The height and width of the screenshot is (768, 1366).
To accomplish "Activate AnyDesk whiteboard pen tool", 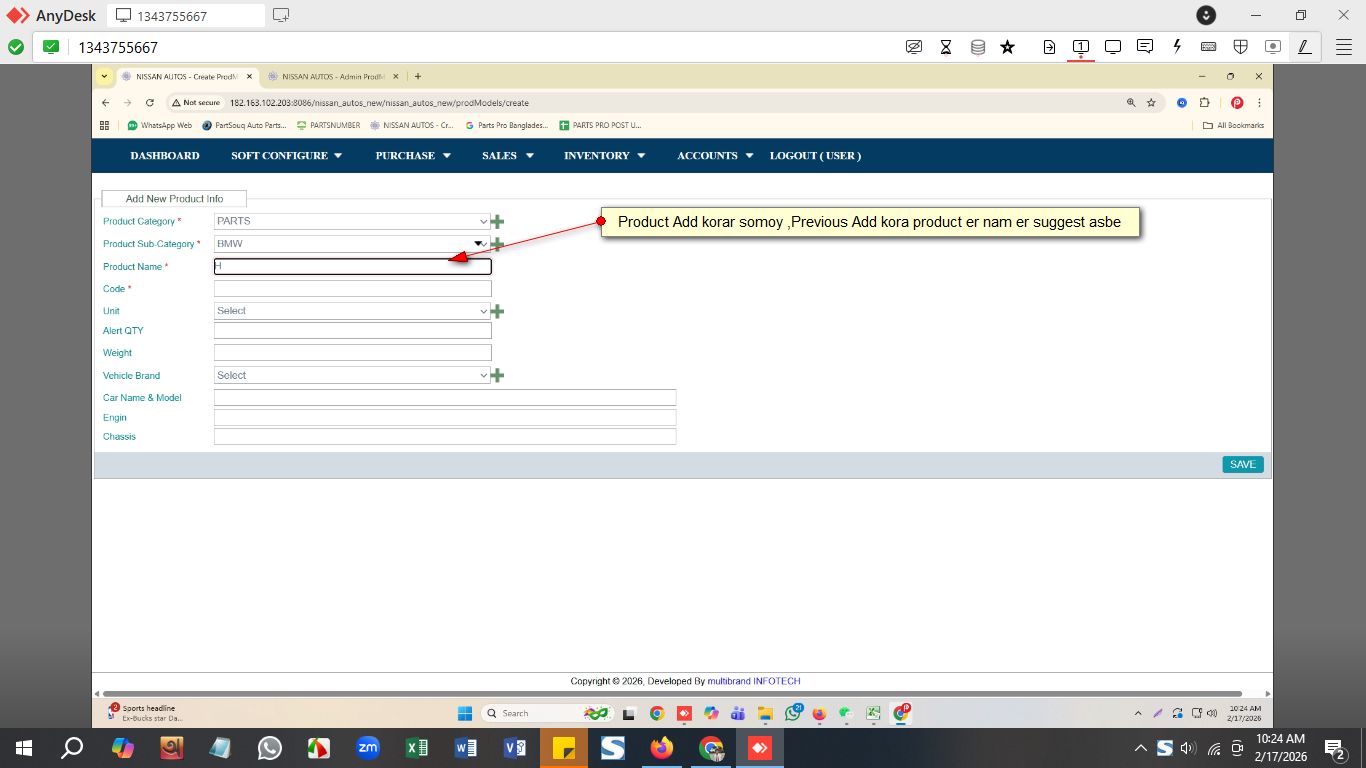I will pos(1304,47).
